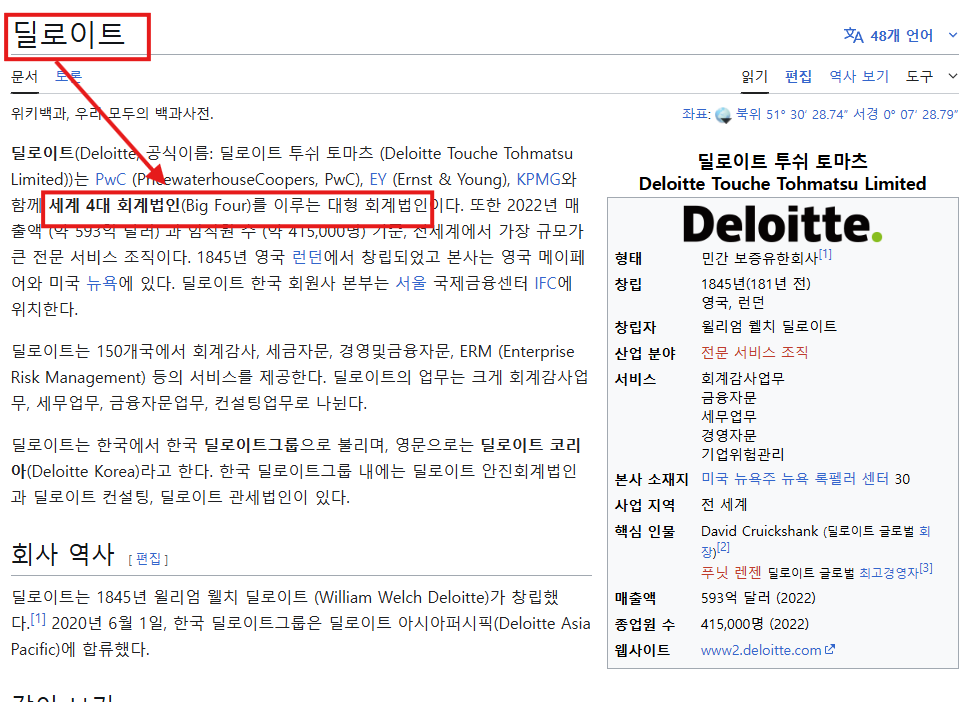Open the 최고경영자 link

tap(889, 574)
